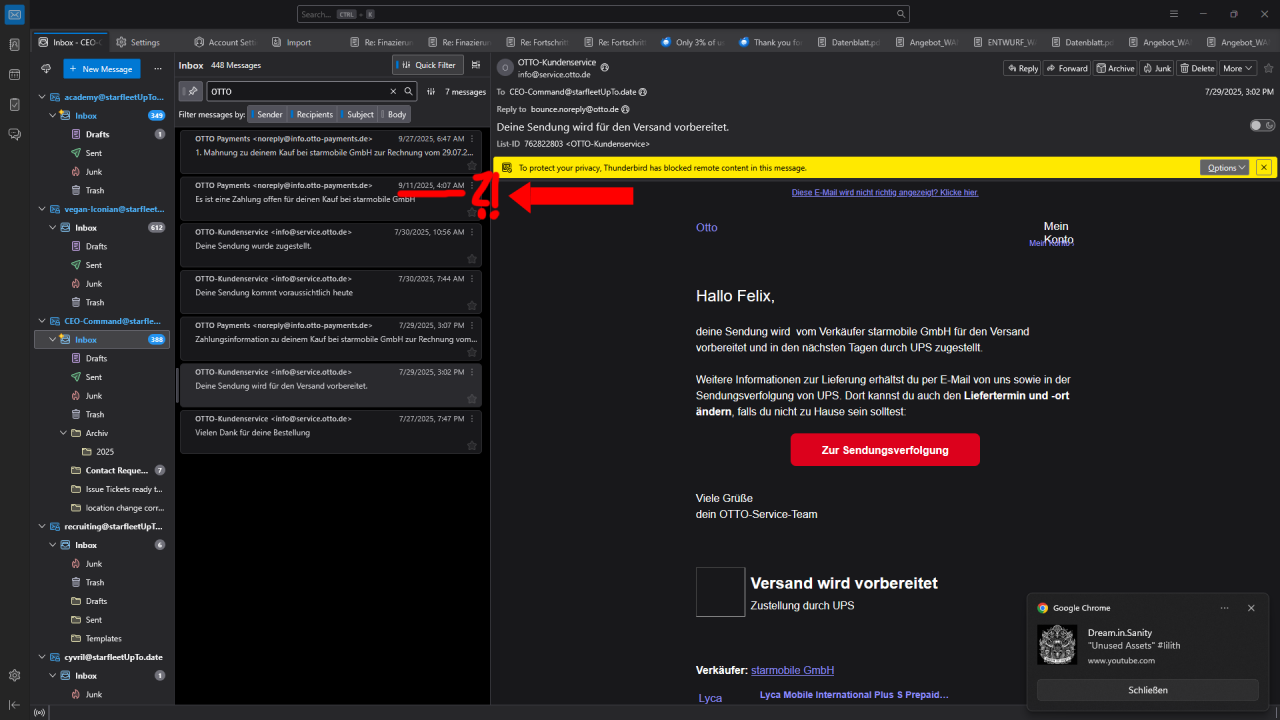Open the Calendar space icon

[15, 74]
